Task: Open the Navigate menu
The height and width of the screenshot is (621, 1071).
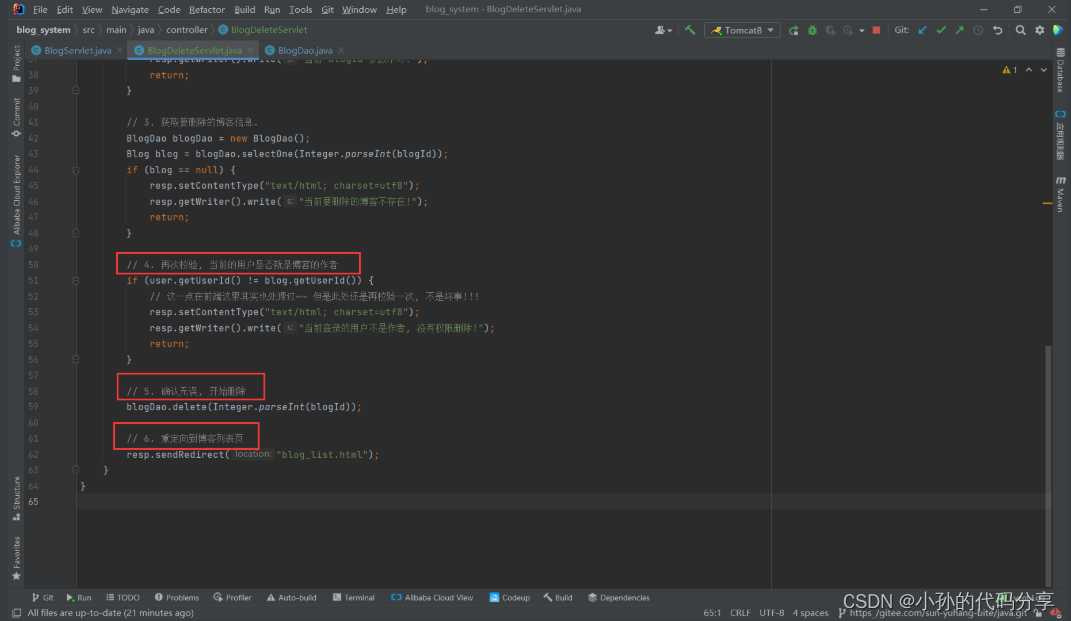Action: [130, 10]
